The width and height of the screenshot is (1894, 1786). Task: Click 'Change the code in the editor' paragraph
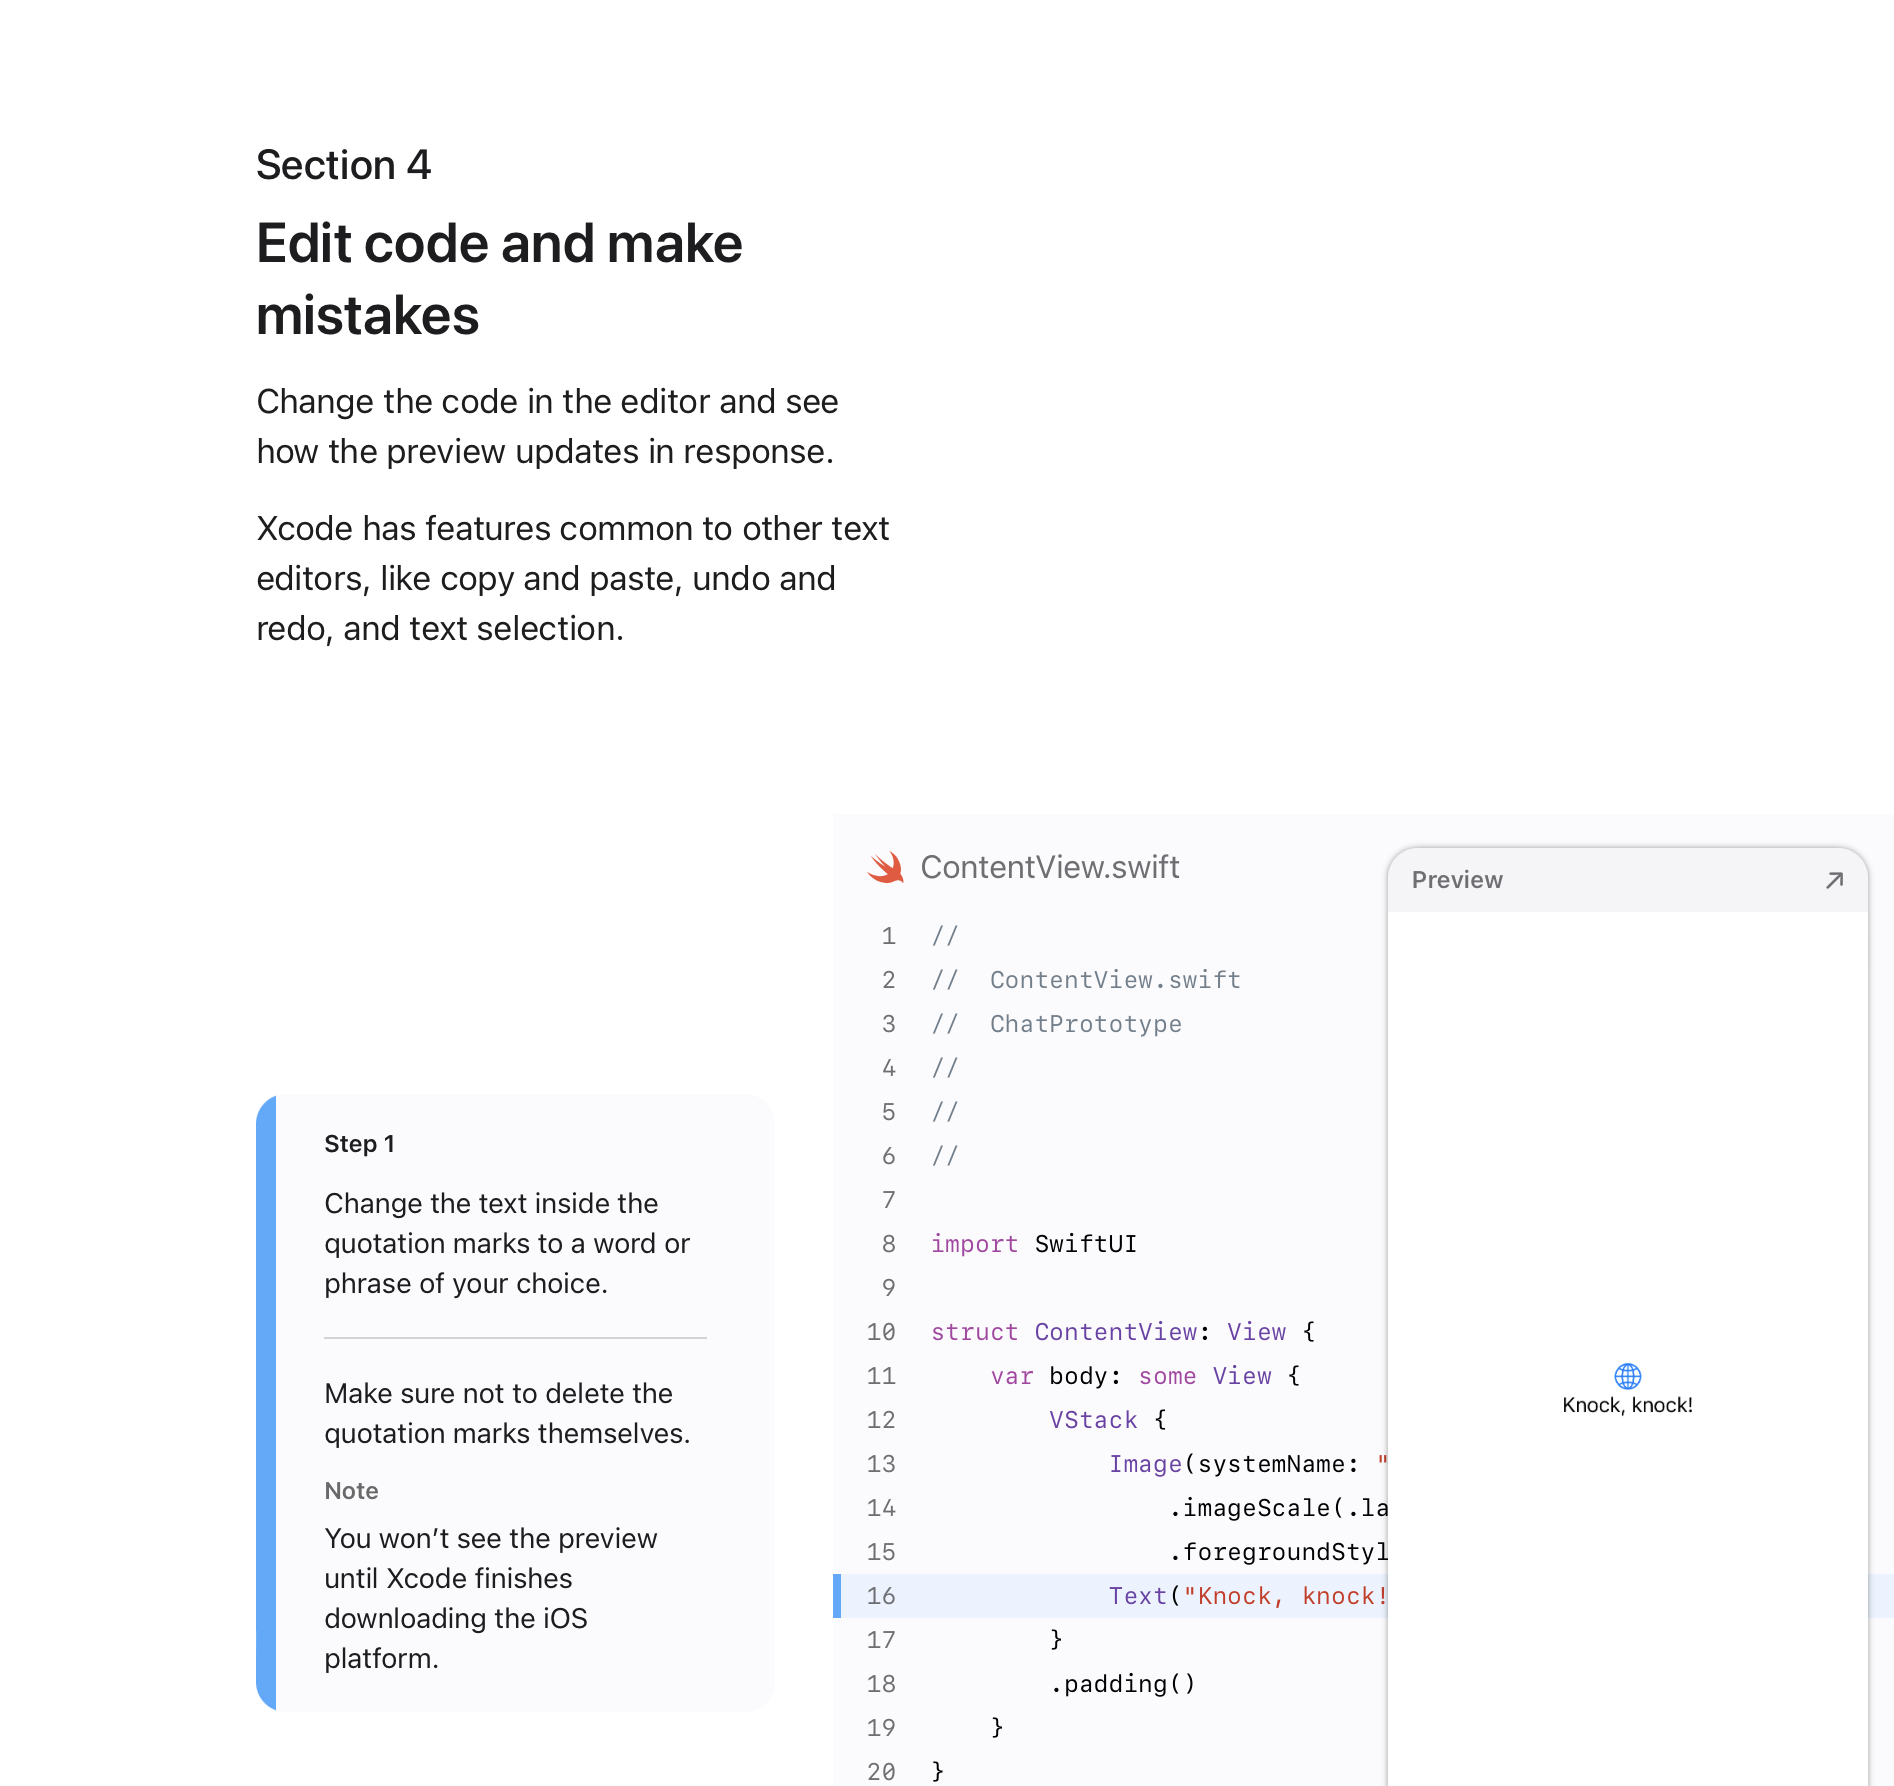pos(547,426)
